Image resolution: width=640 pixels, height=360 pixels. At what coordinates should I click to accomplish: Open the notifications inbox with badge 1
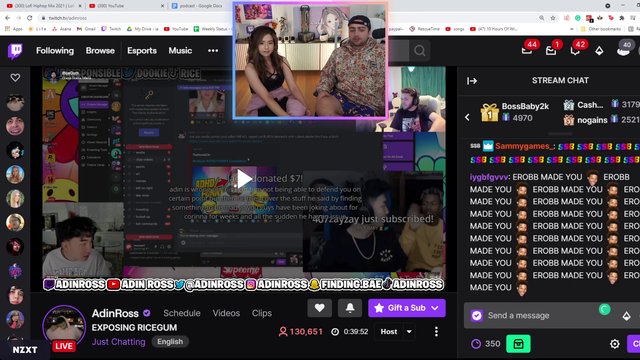[551, 51]
